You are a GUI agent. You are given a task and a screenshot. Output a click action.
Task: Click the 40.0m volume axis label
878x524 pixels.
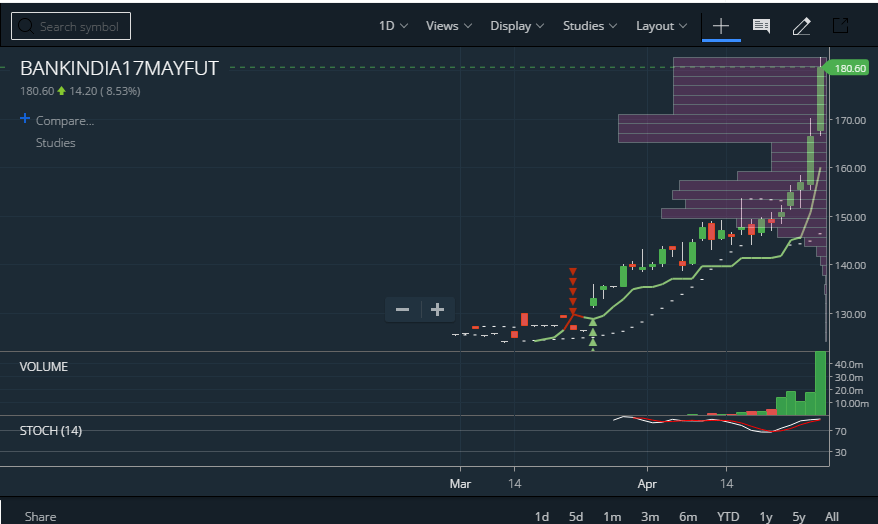849,364
